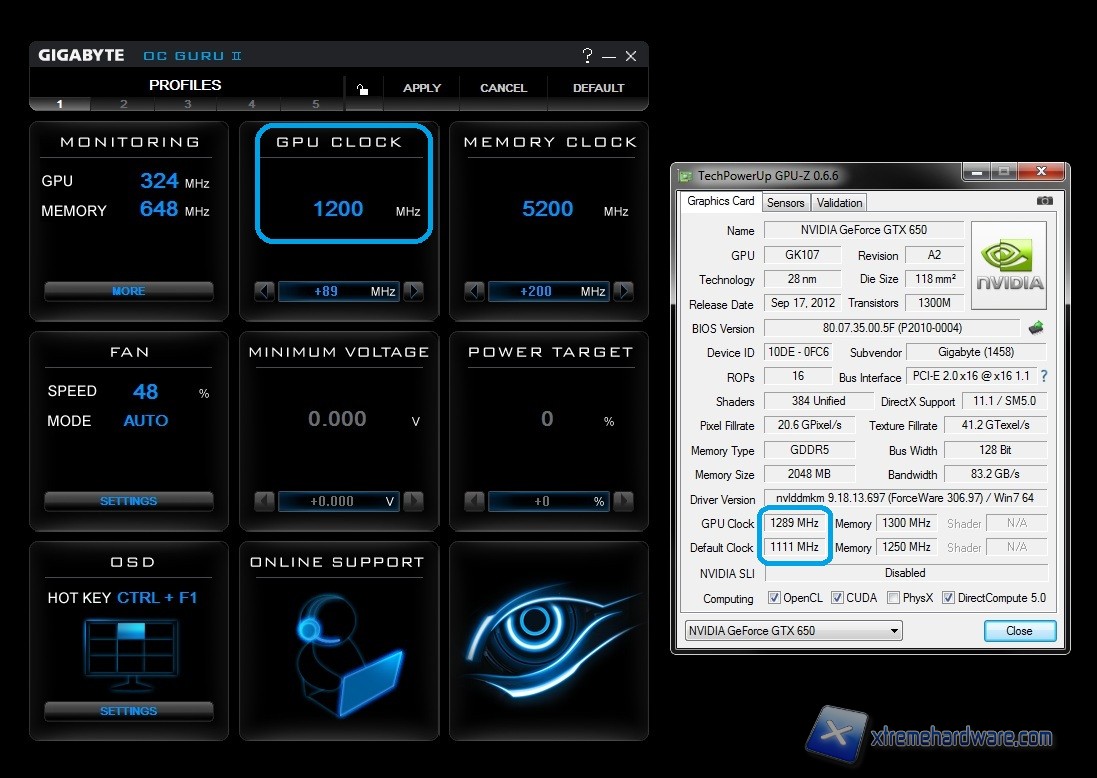1097x778 pixels.
Task: Click the Gigabyte eye logo tile
Action: point(543,640)
